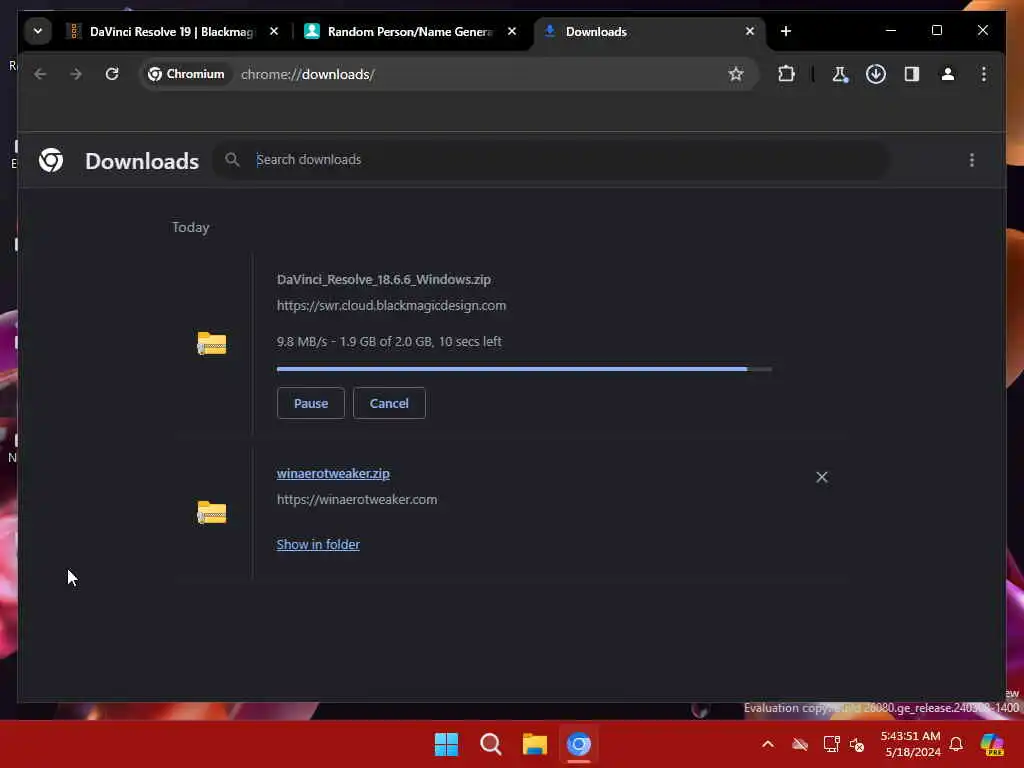Viewport: 1024px width, 768px height.
Task: Open Windows taskbar search
Action: (x=490, y=744)
